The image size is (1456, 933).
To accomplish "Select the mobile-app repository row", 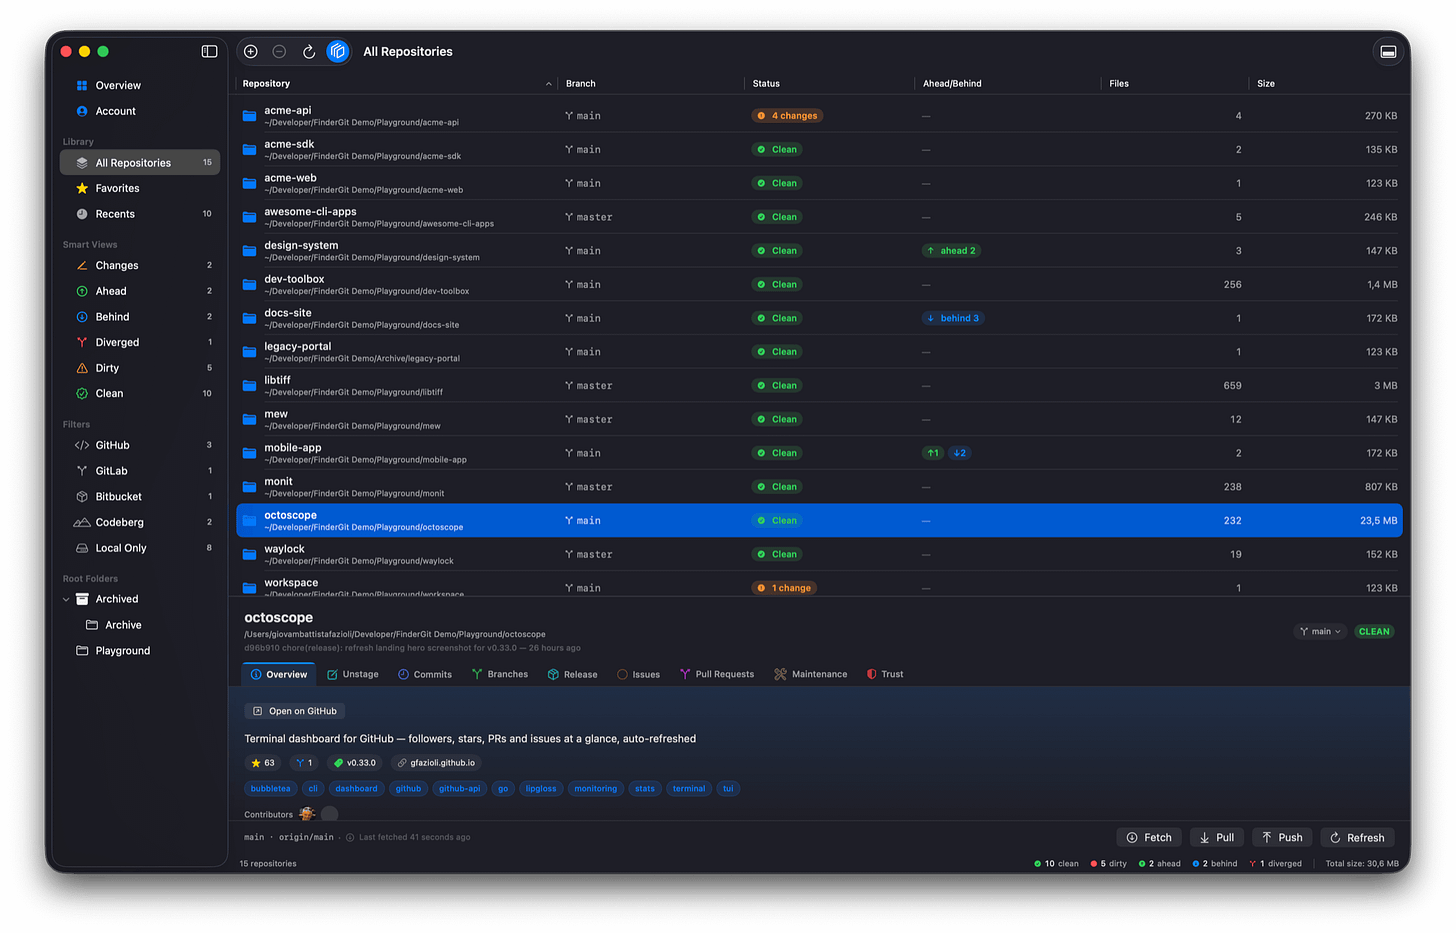I will (819, 453).
